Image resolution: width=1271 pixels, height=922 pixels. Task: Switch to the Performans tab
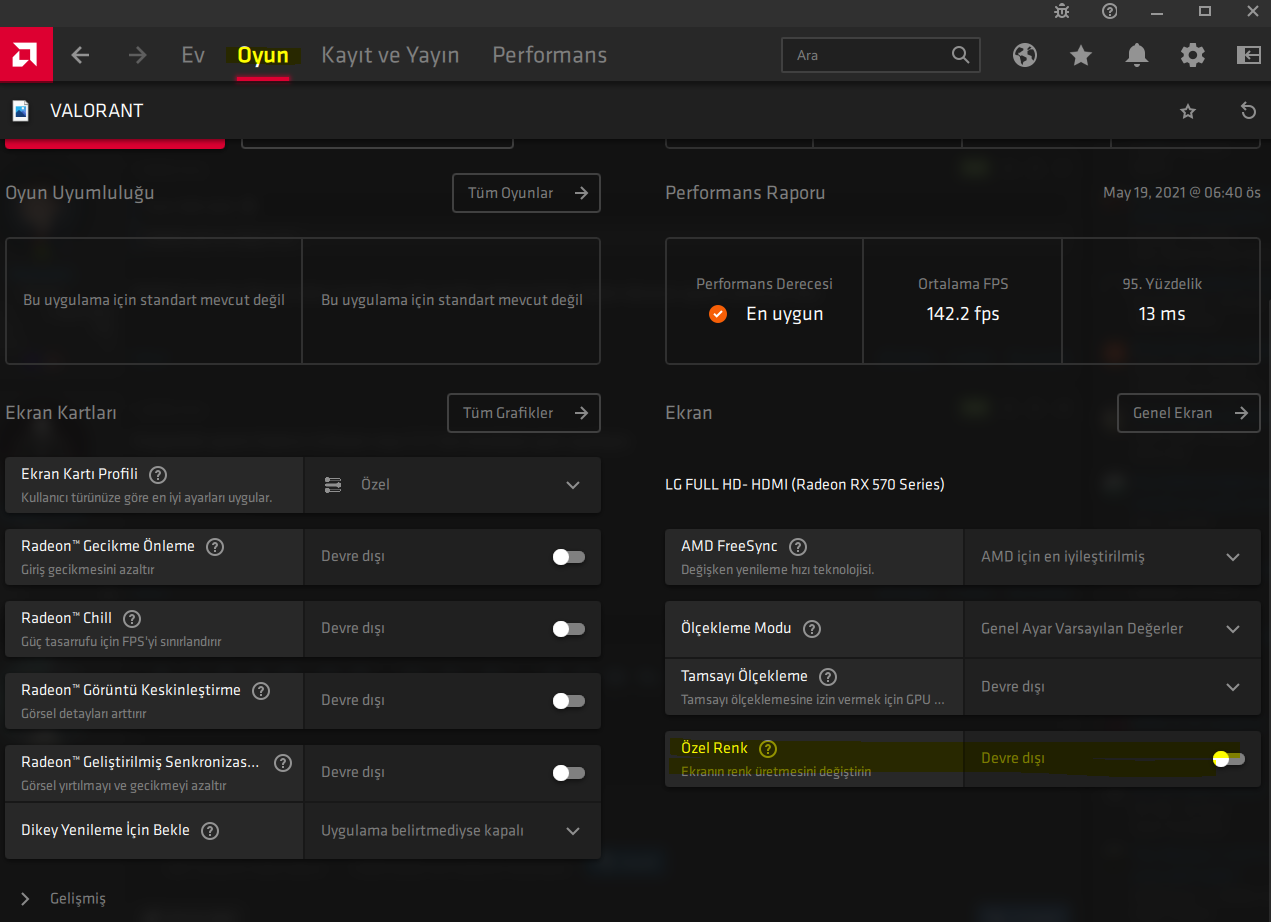point(549,55)
